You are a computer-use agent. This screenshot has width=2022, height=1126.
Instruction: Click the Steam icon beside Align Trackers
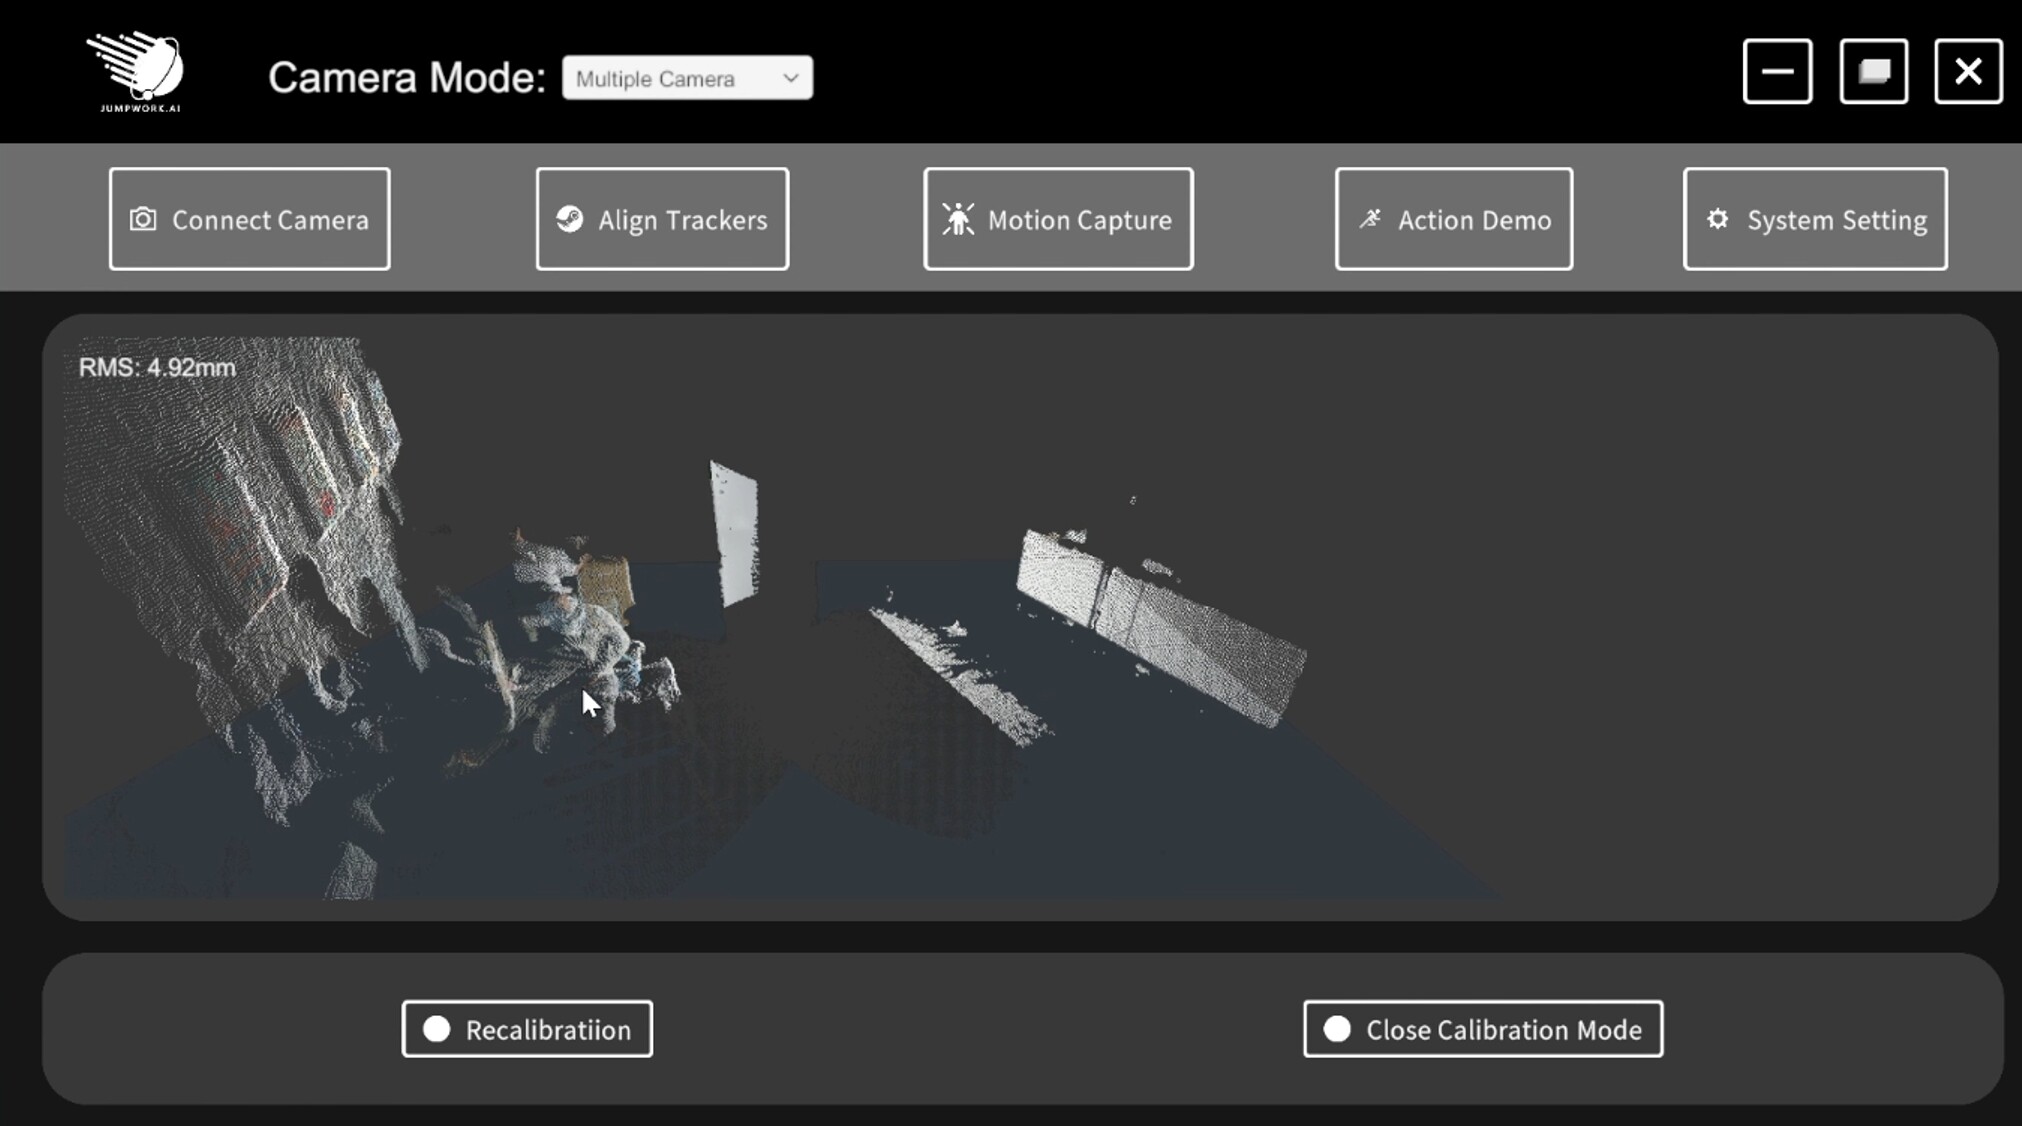tap(570, 219)
